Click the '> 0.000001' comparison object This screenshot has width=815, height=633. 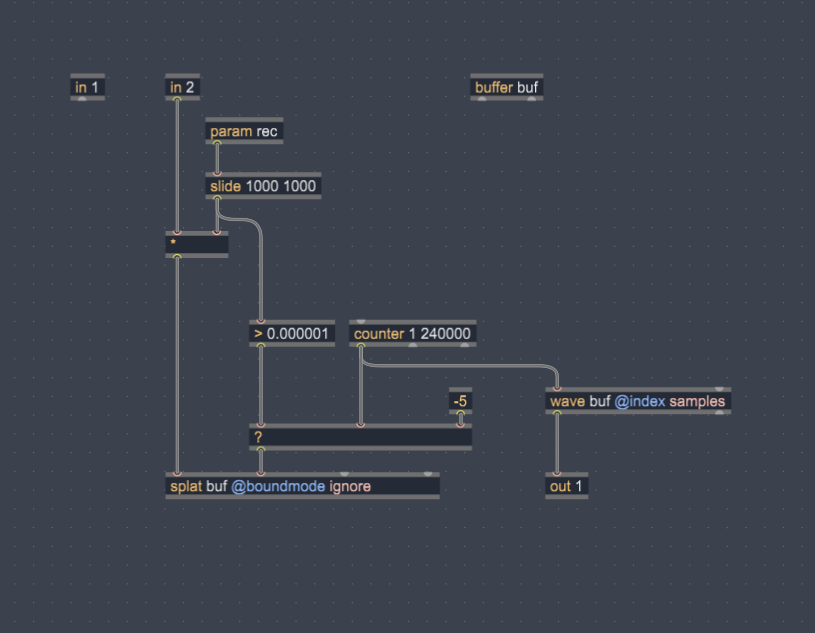tap(290, 333)
